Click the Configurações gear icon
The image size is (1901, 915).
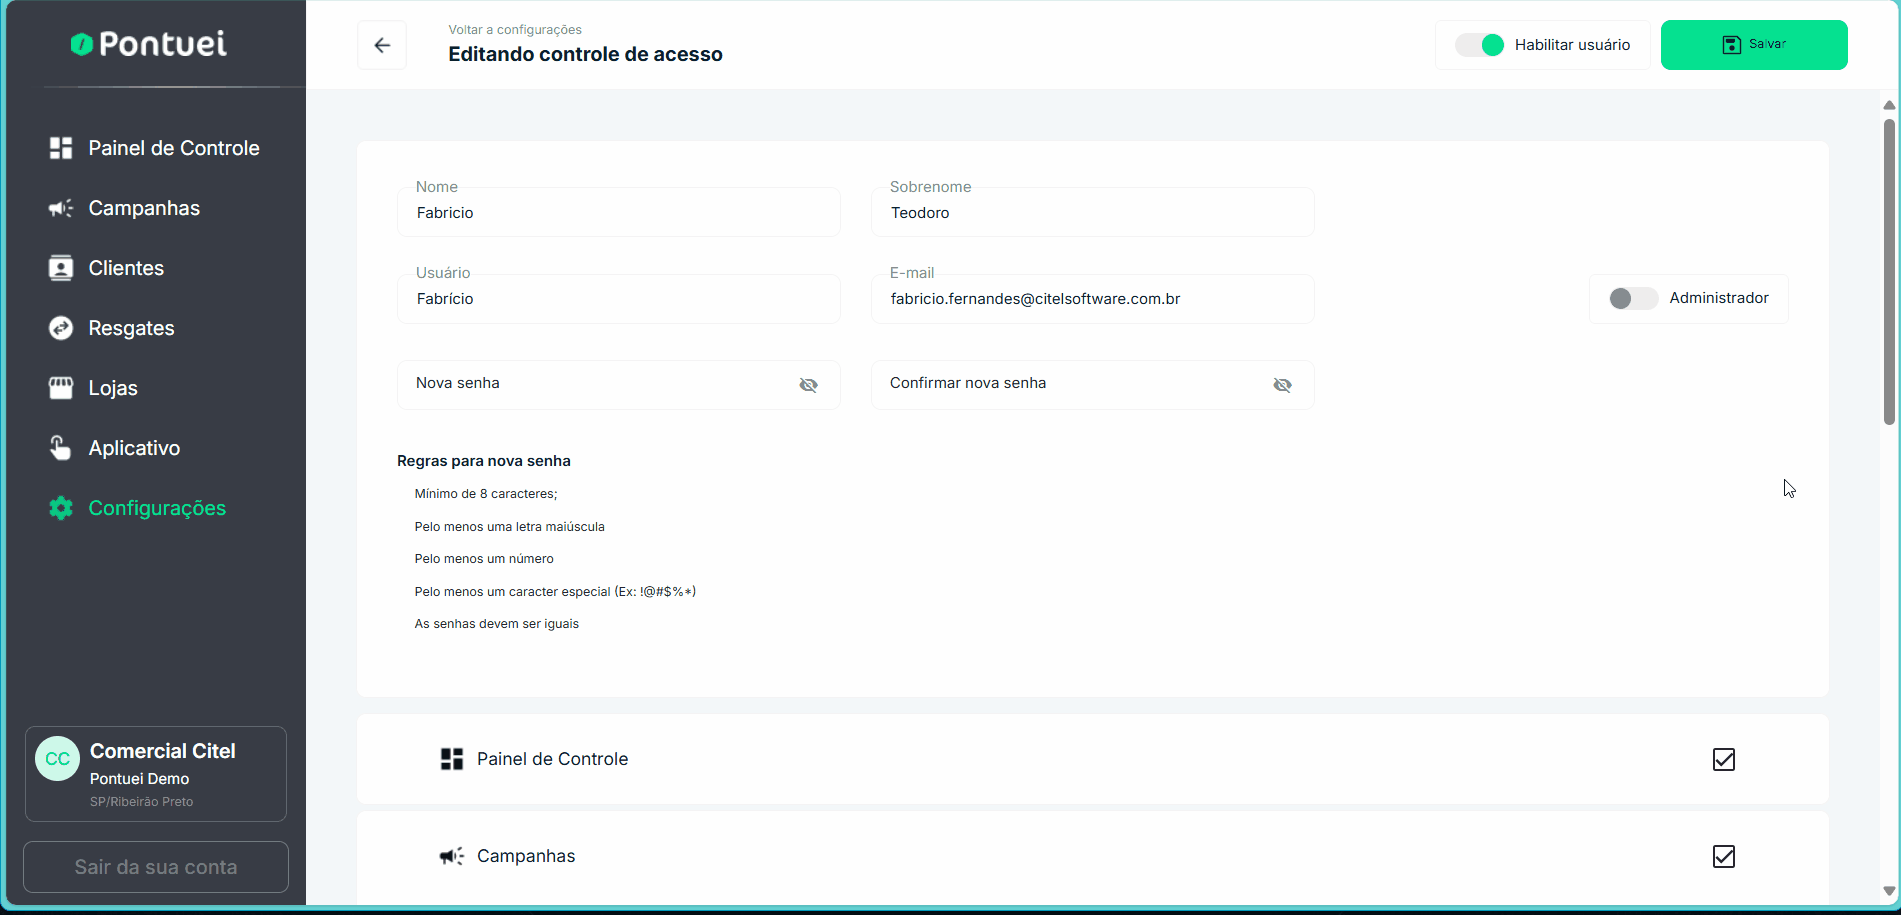pos(61,508)
